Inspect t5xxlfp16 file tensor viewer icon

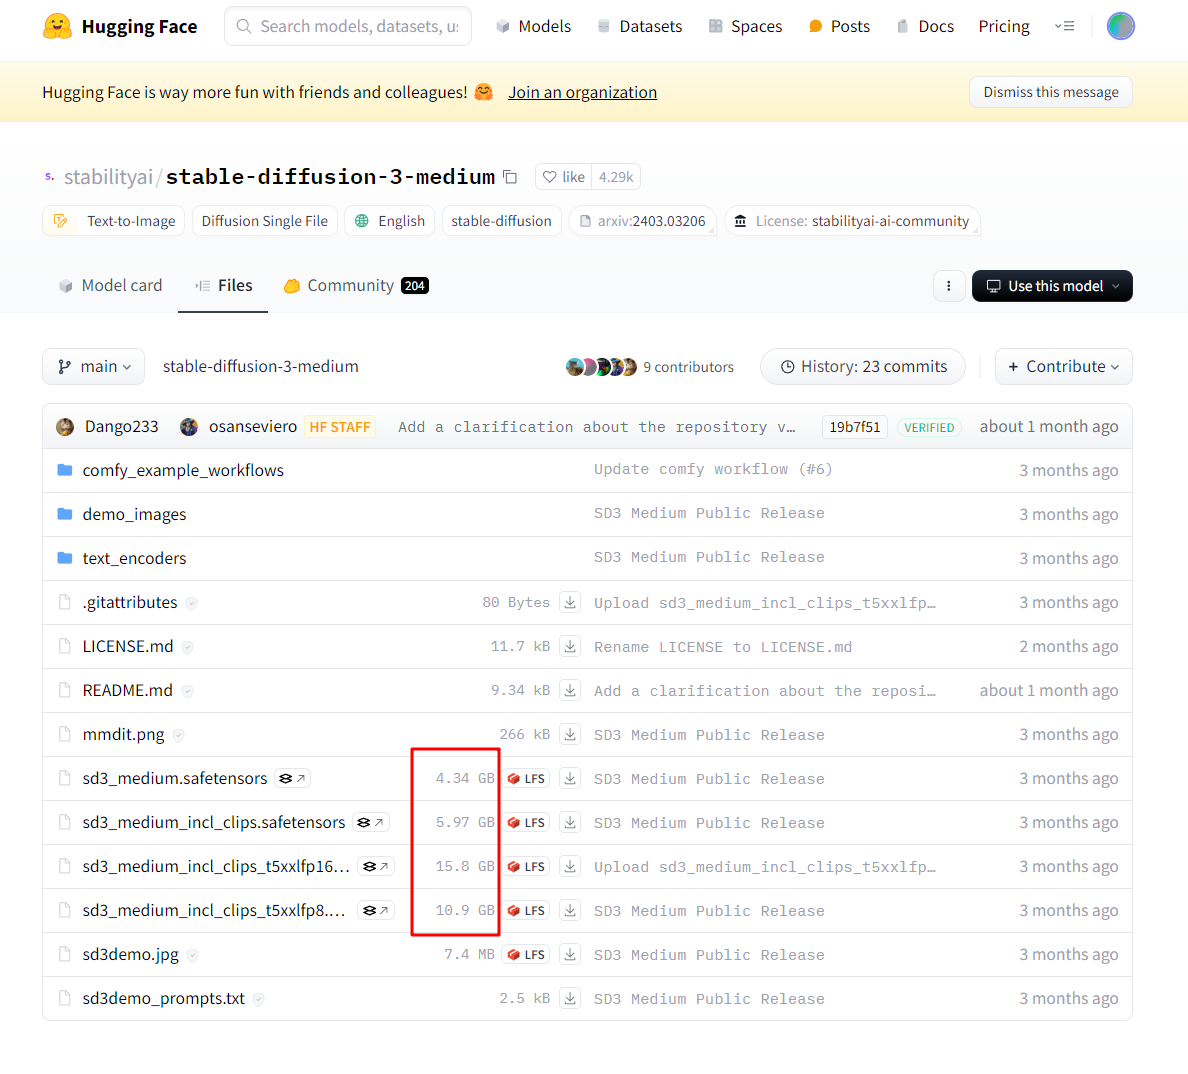377,866
